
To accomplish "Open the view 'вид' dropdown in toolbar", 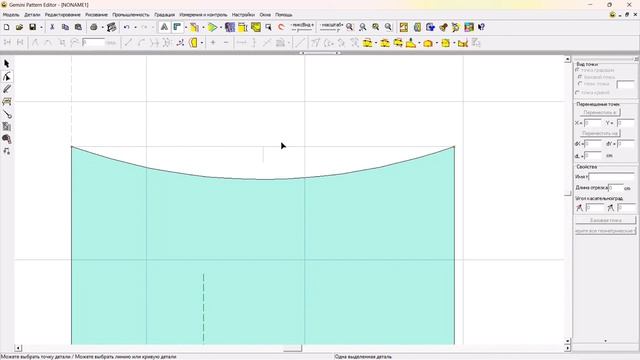I will 302,27.
